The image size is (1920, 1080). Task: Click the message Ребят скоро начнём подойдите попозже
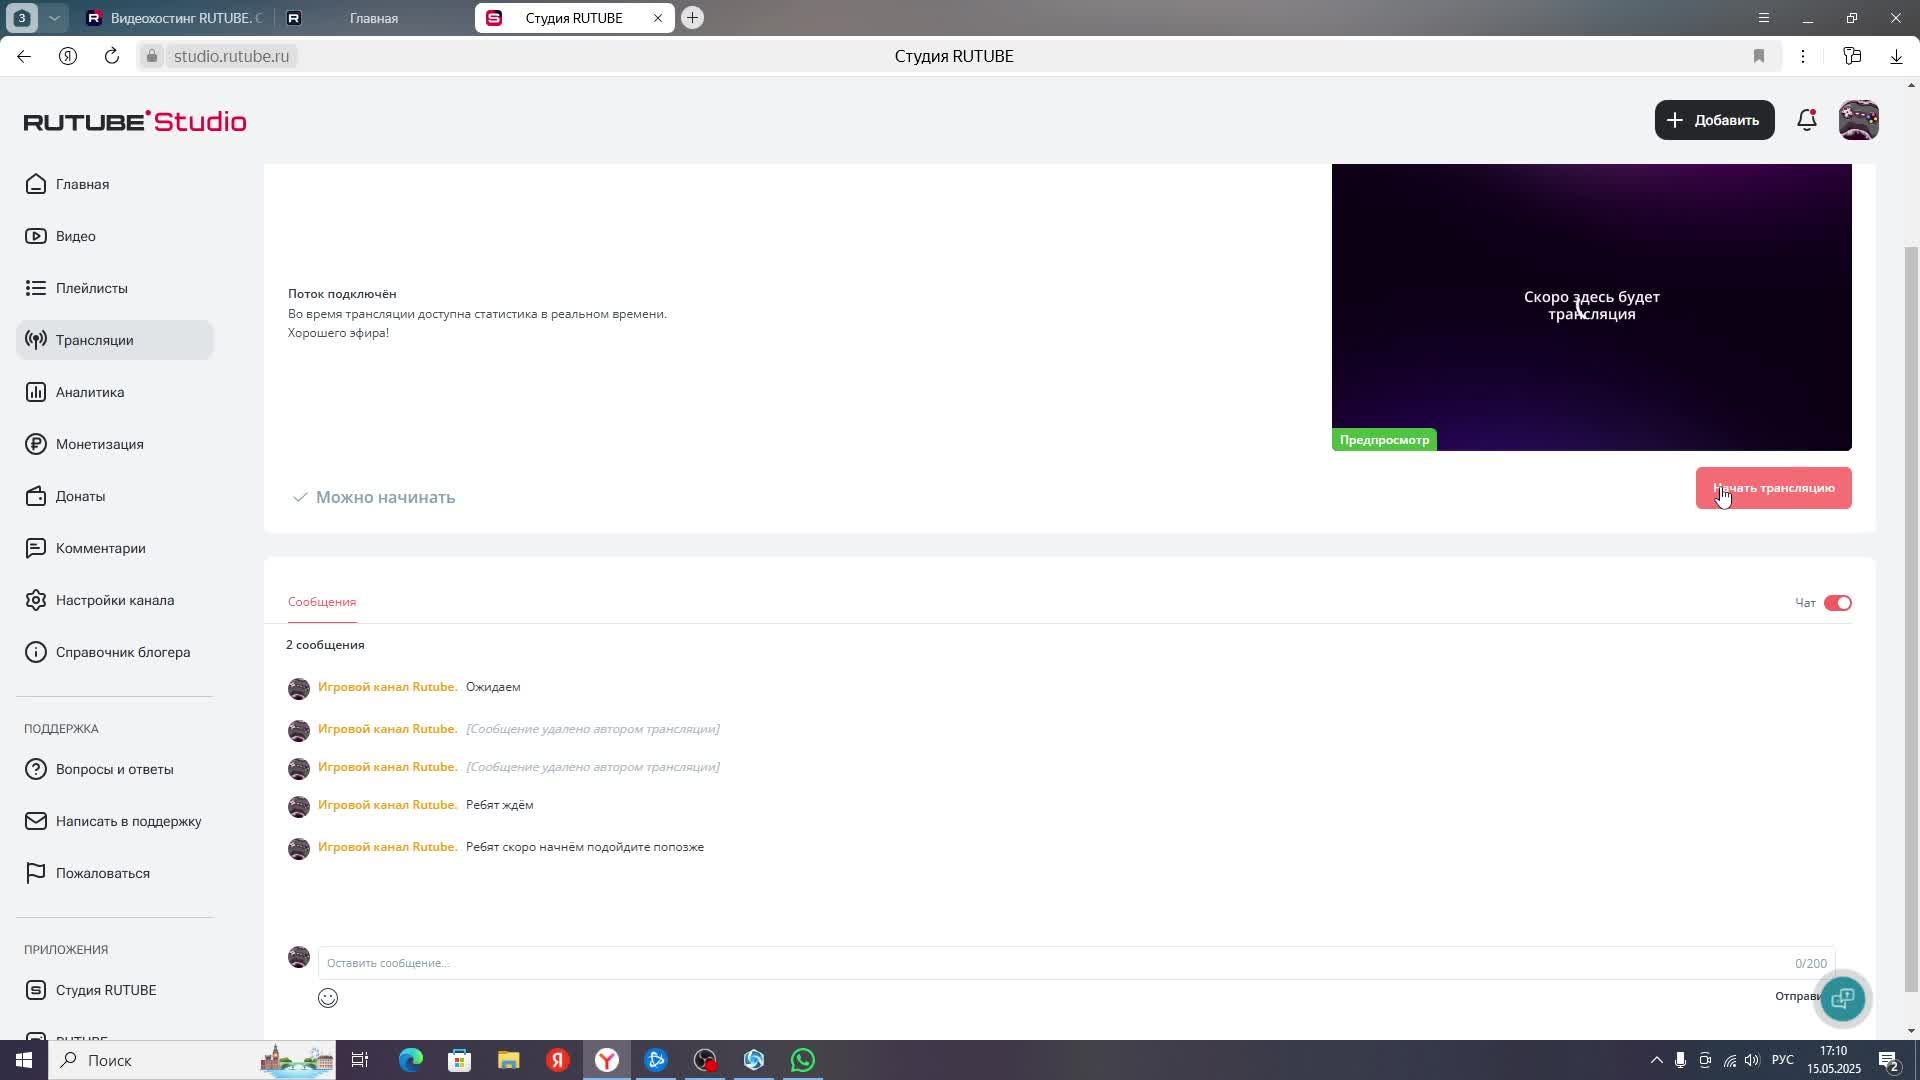coord(585,847)
